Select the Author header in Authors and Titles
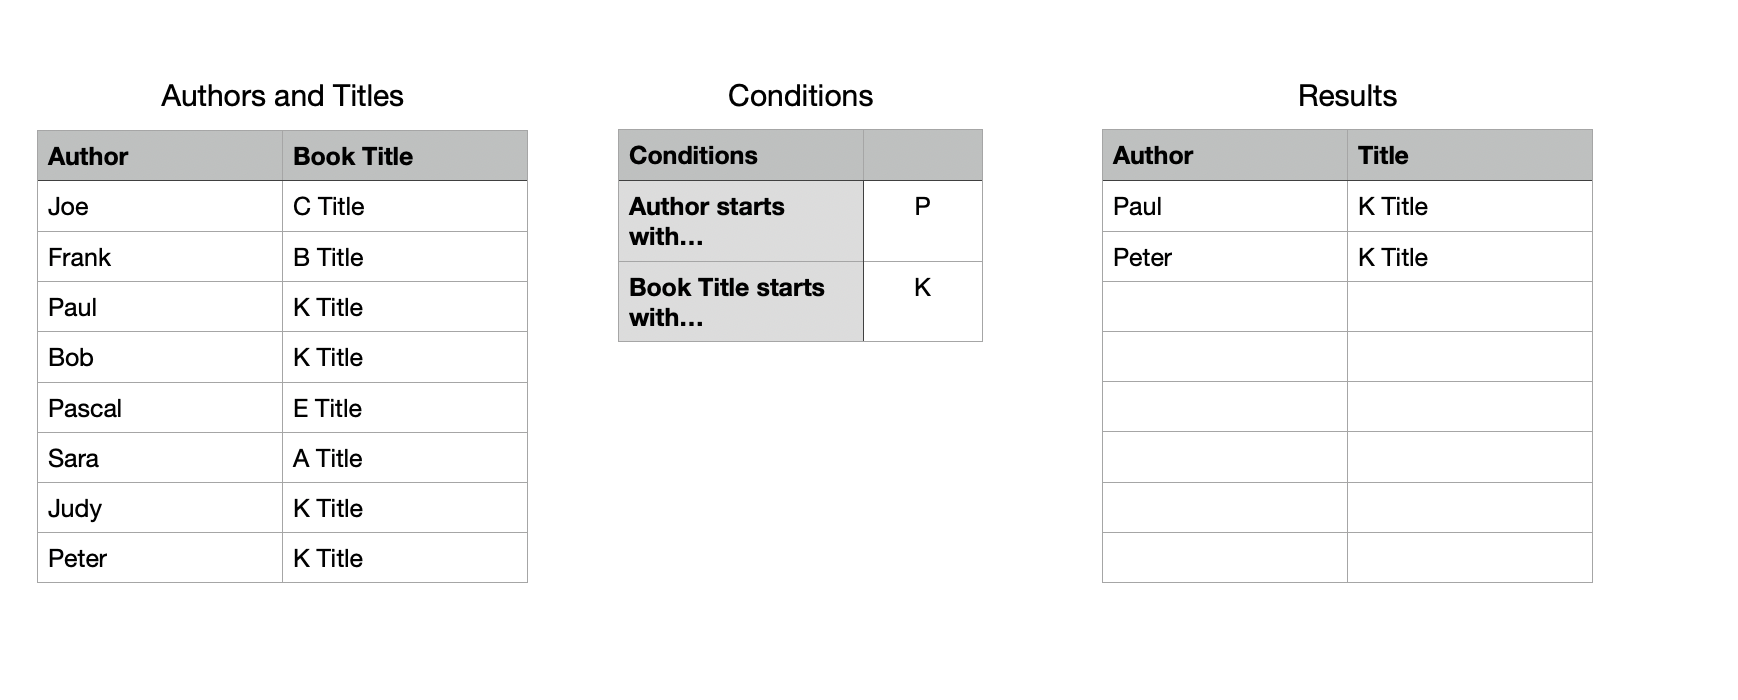The image size is (1738, 700). 160,156
